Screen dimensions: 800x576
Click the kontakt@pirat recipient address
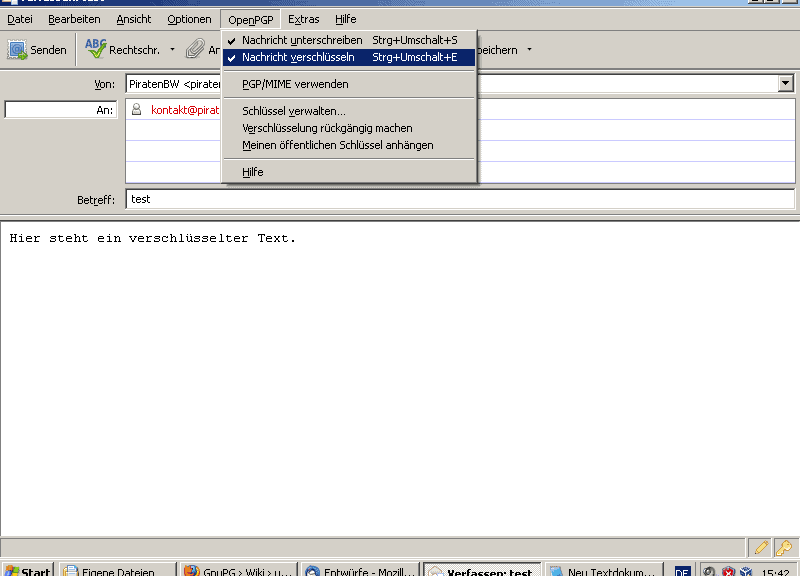point(185,110)
